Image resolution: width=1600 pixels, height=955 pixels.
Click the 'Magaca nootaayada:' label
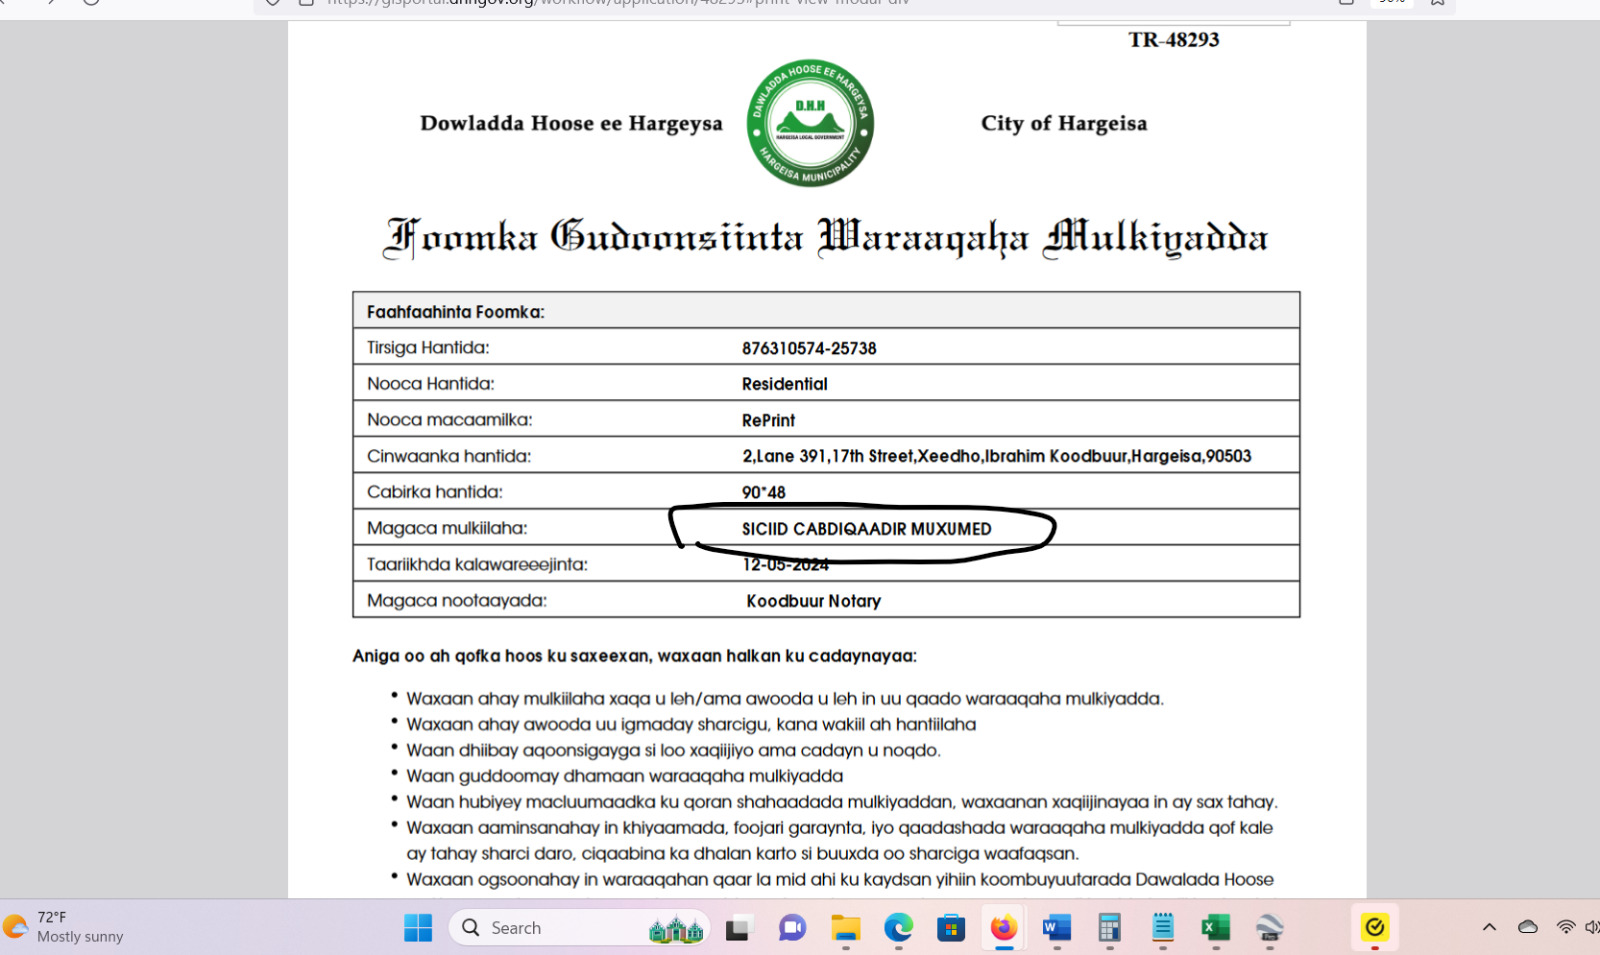tap(457, 600)
